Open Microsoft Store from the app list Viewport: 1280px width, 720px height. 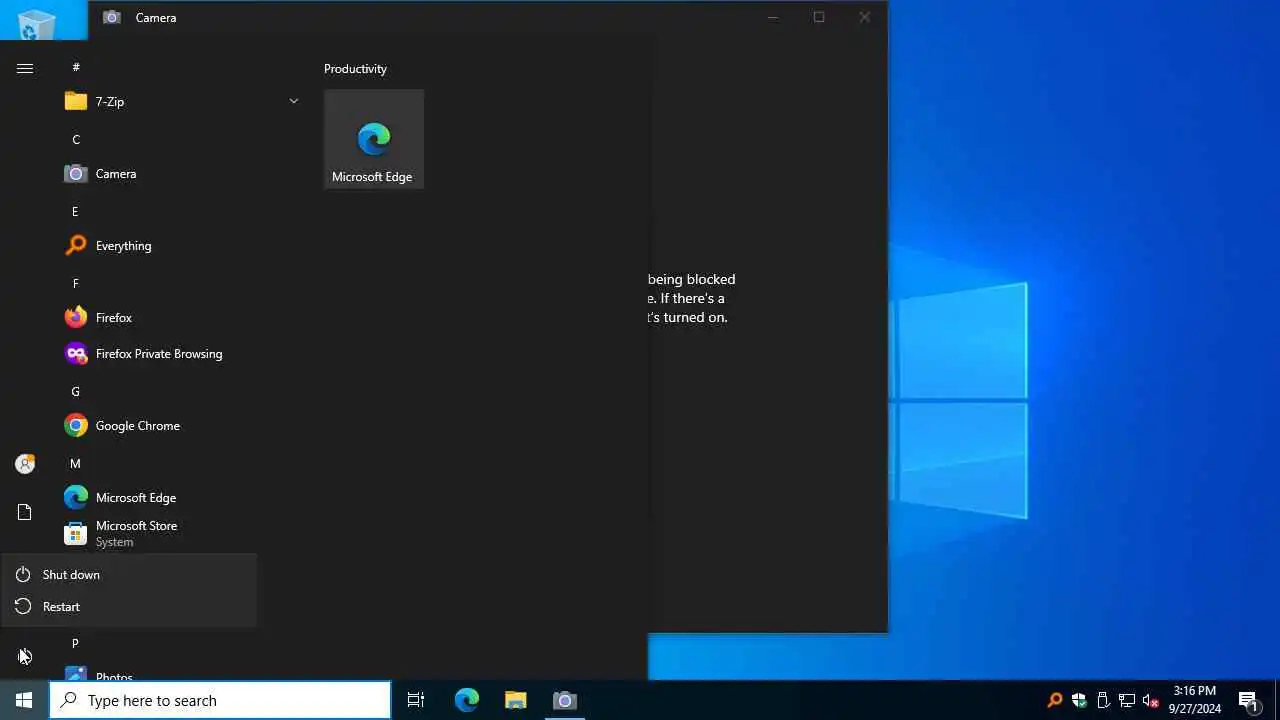[x=182, y=534]
